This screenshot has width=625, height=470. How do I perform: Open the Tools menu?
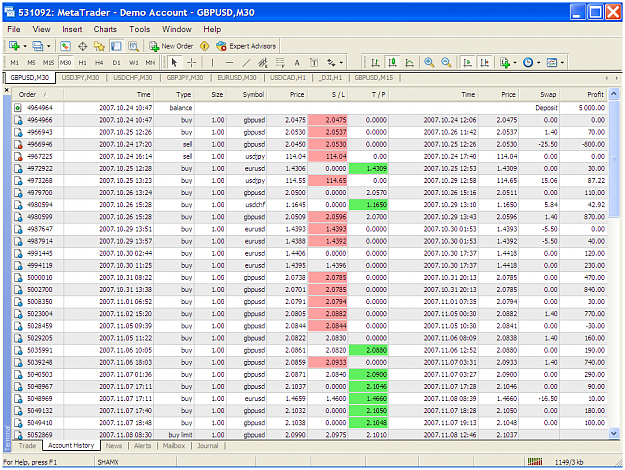click(140, 29)
